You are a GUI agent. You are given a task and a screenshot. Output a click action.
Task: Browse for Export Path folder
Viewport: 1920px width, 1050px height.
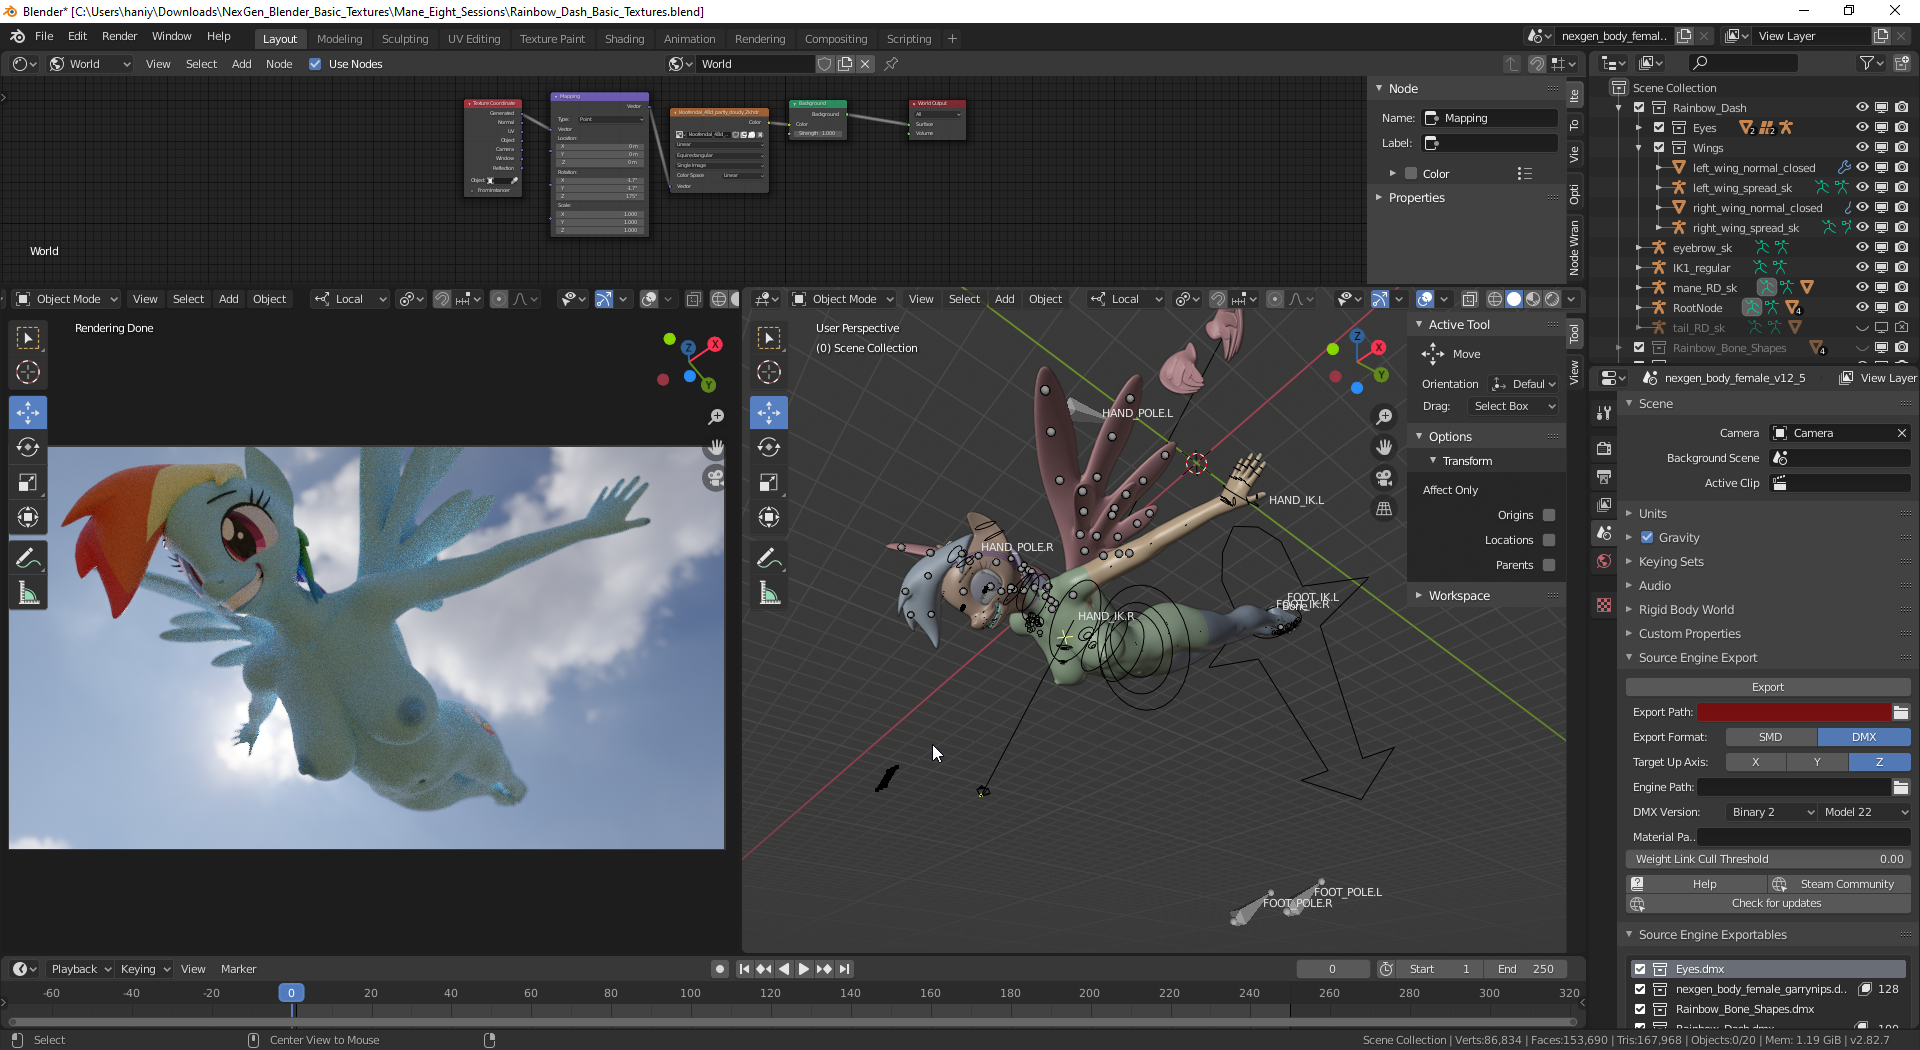(x=1901, y=712)
